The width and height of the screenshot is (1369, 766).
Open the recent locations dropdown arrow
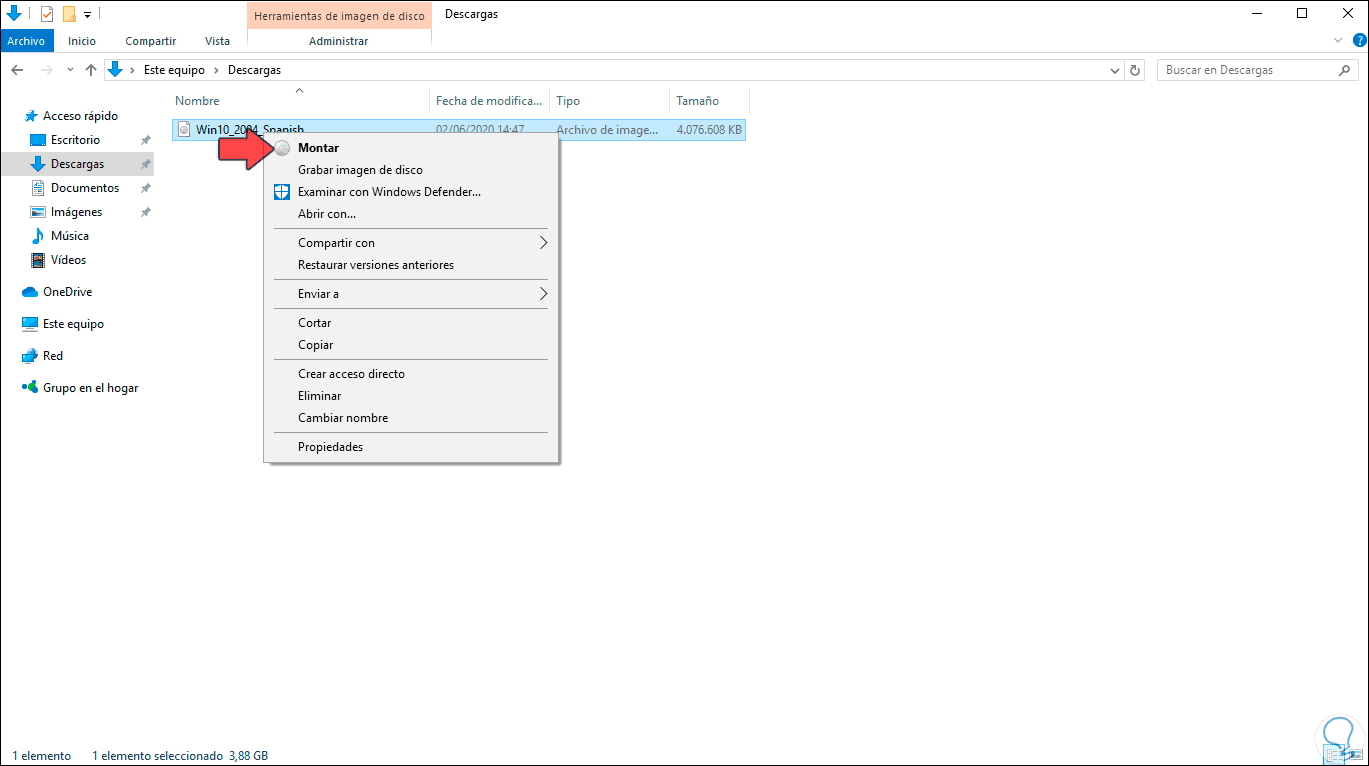click(70, 70)
